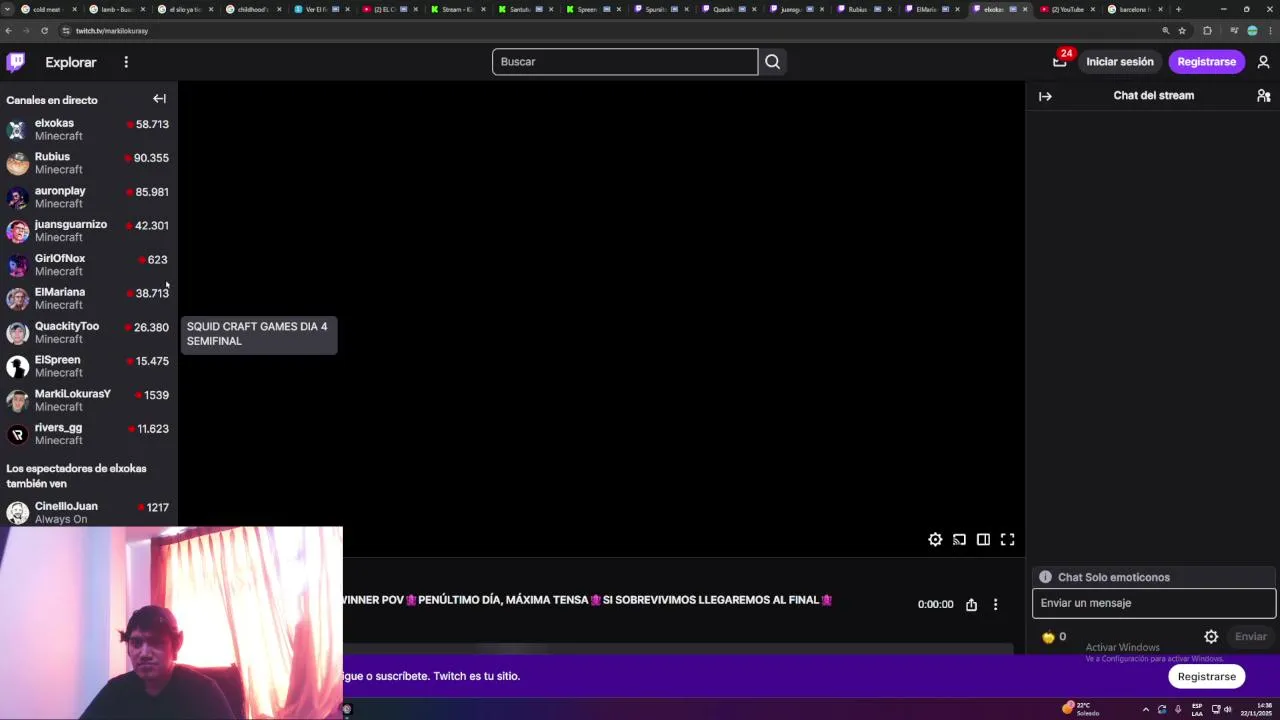Select auronplay channel from live list
Screen dimensions: 1280x720
tap(88, 197)
